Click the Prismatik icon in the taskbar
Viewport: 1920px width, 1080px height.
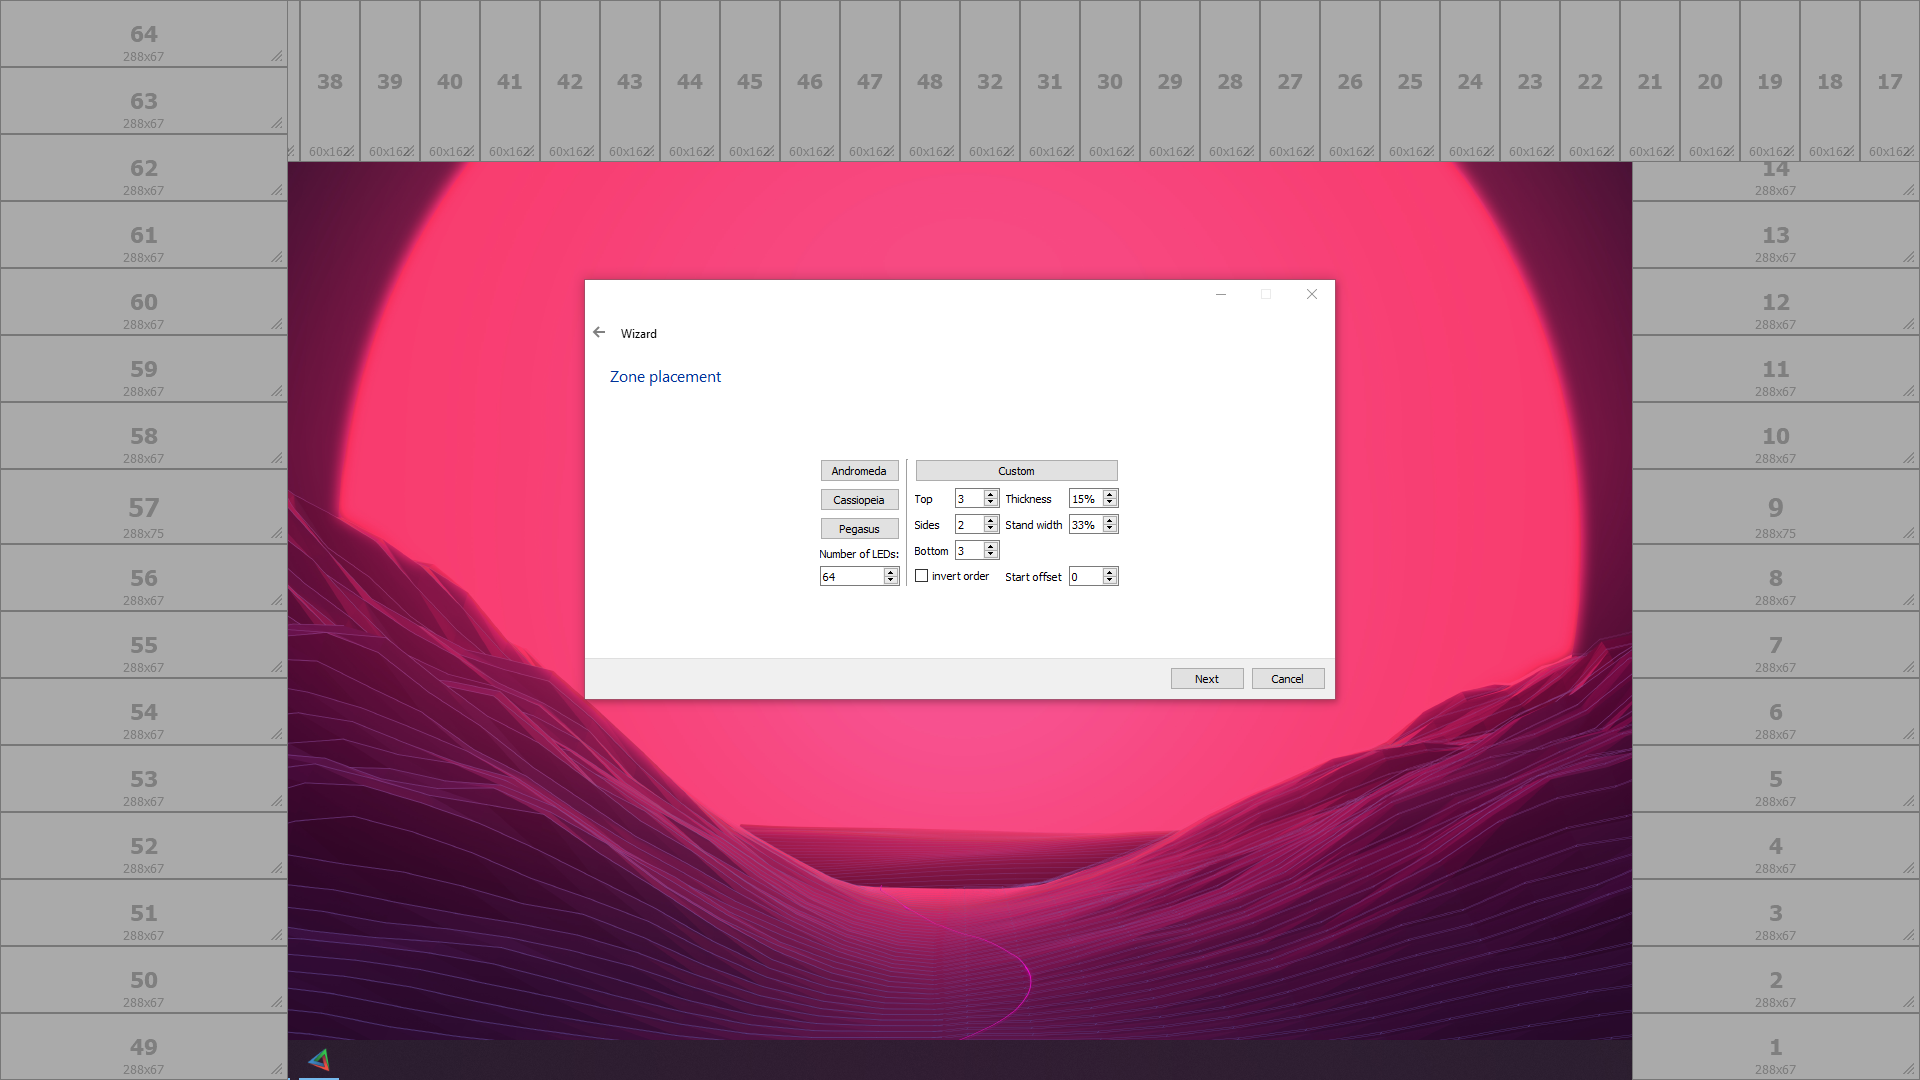[x=319, y=1060]
